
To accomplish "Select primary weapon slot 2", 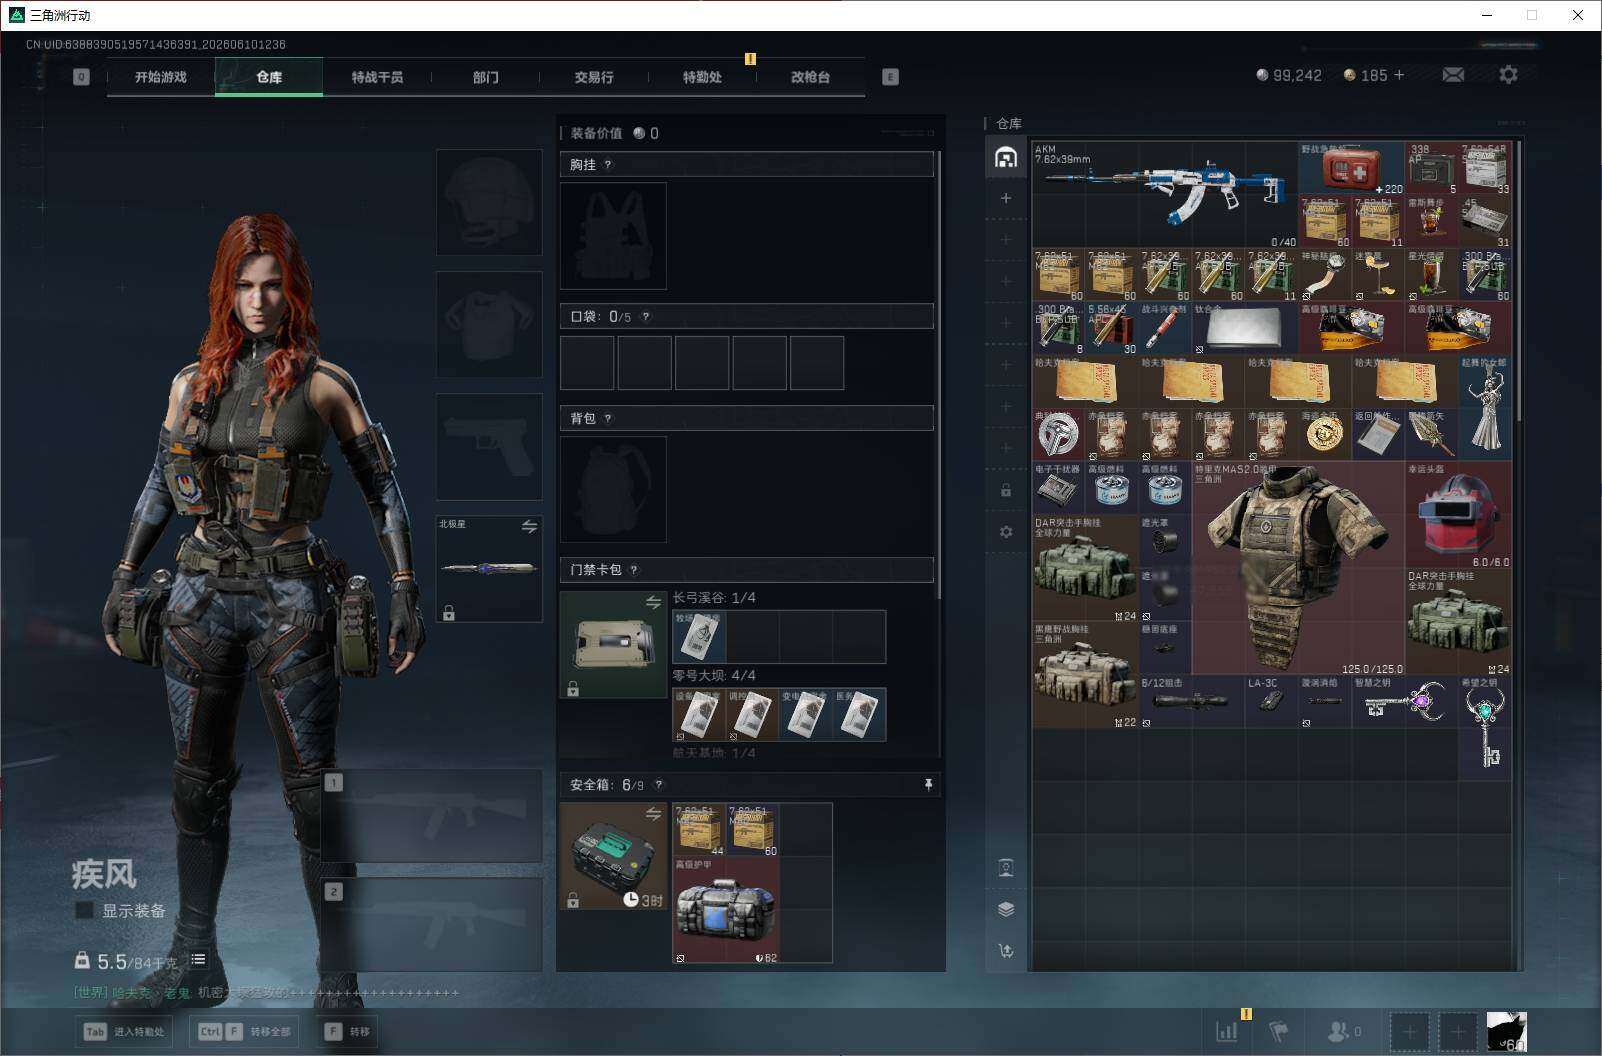I will (432, 925).
